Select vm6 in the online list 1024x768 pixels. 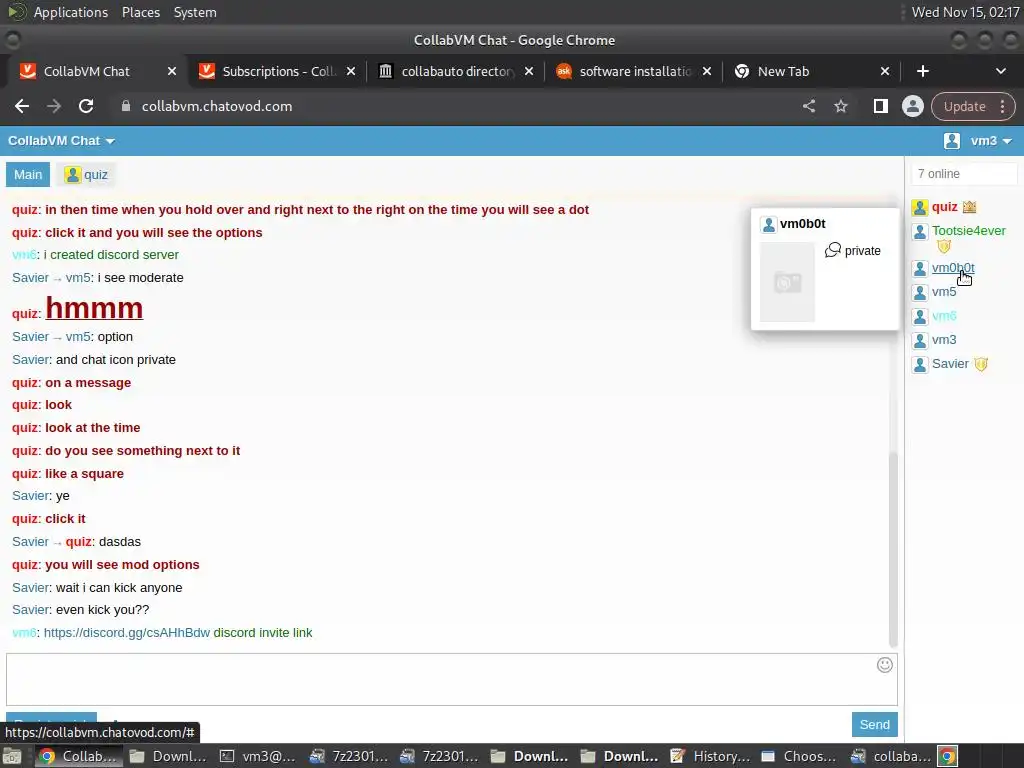pyautogui.click(x=944, y=316)
